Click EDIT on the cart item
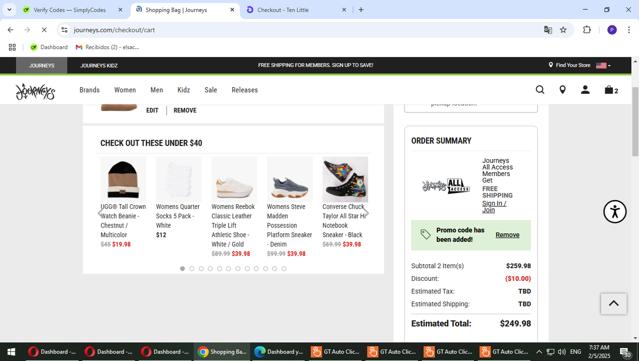The image size is (640, 361). click(x=152, y=110)
